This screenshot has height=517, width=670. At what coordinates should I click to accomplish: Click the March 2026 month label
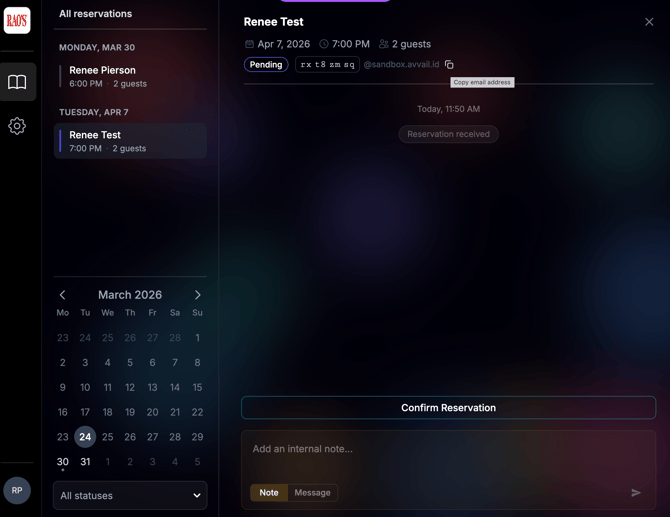coord(130,295)
